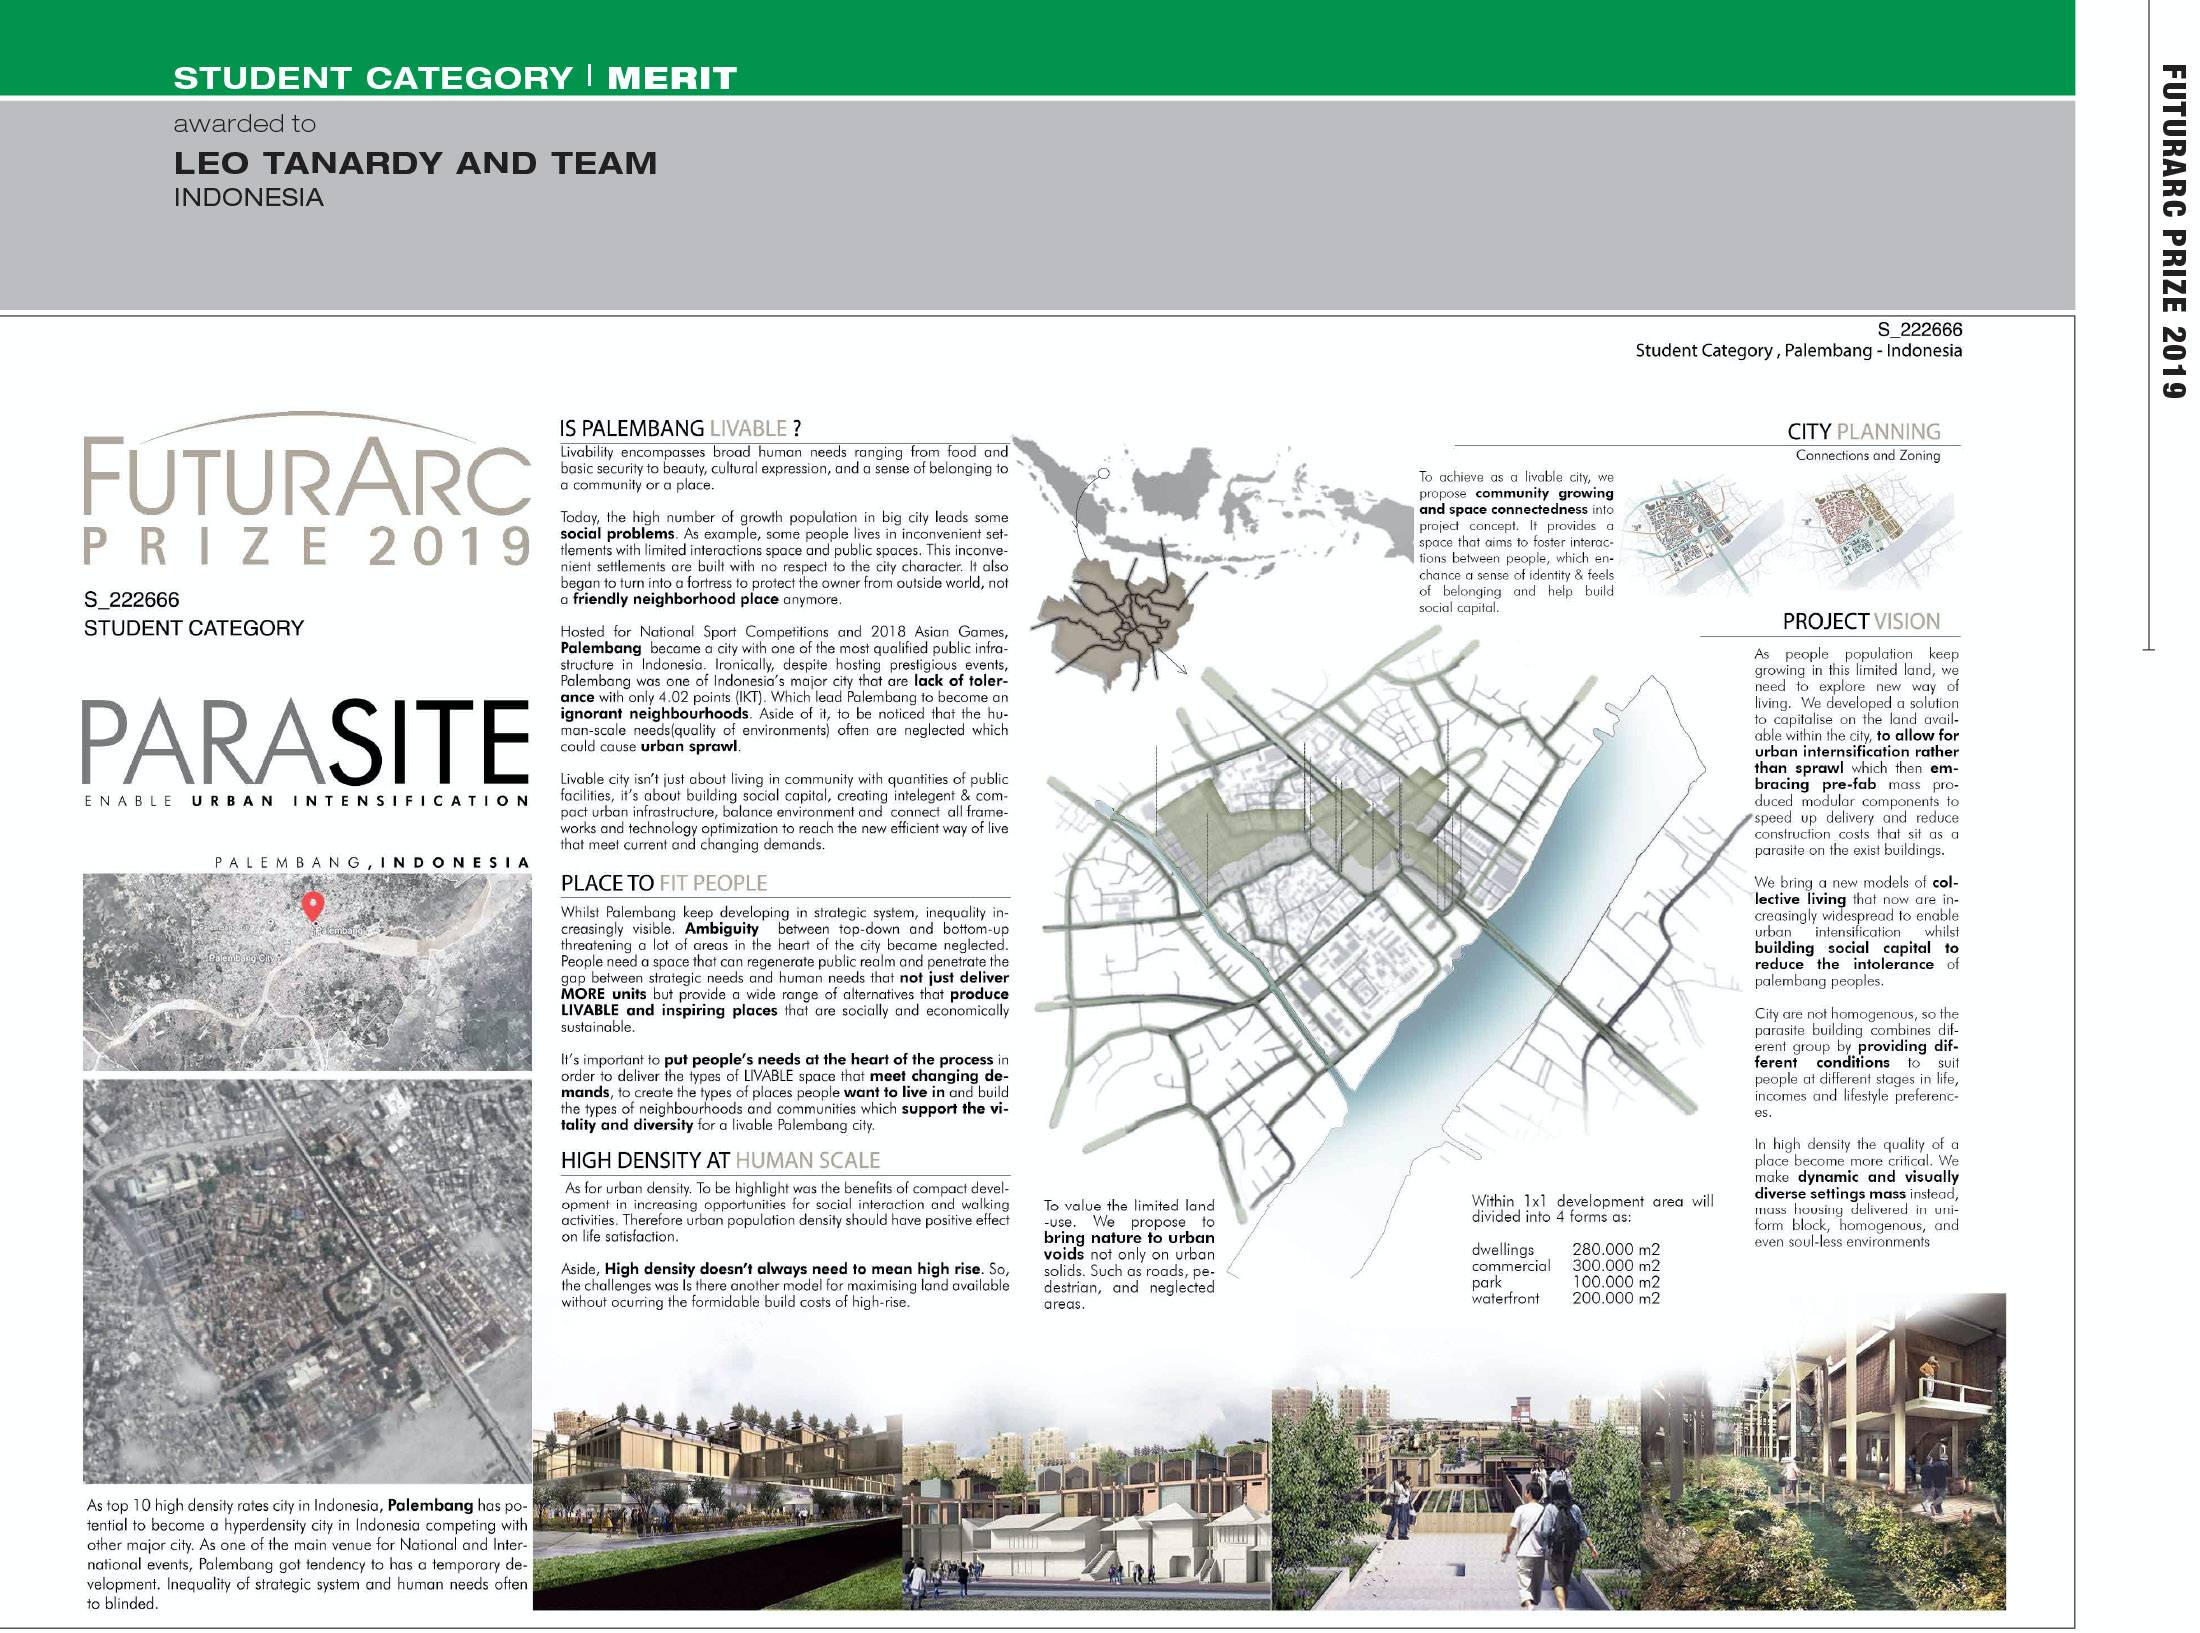Click the 'CITY PLANNING' heading
Screen dimensions: 2200x1633
coord(1864,431)
